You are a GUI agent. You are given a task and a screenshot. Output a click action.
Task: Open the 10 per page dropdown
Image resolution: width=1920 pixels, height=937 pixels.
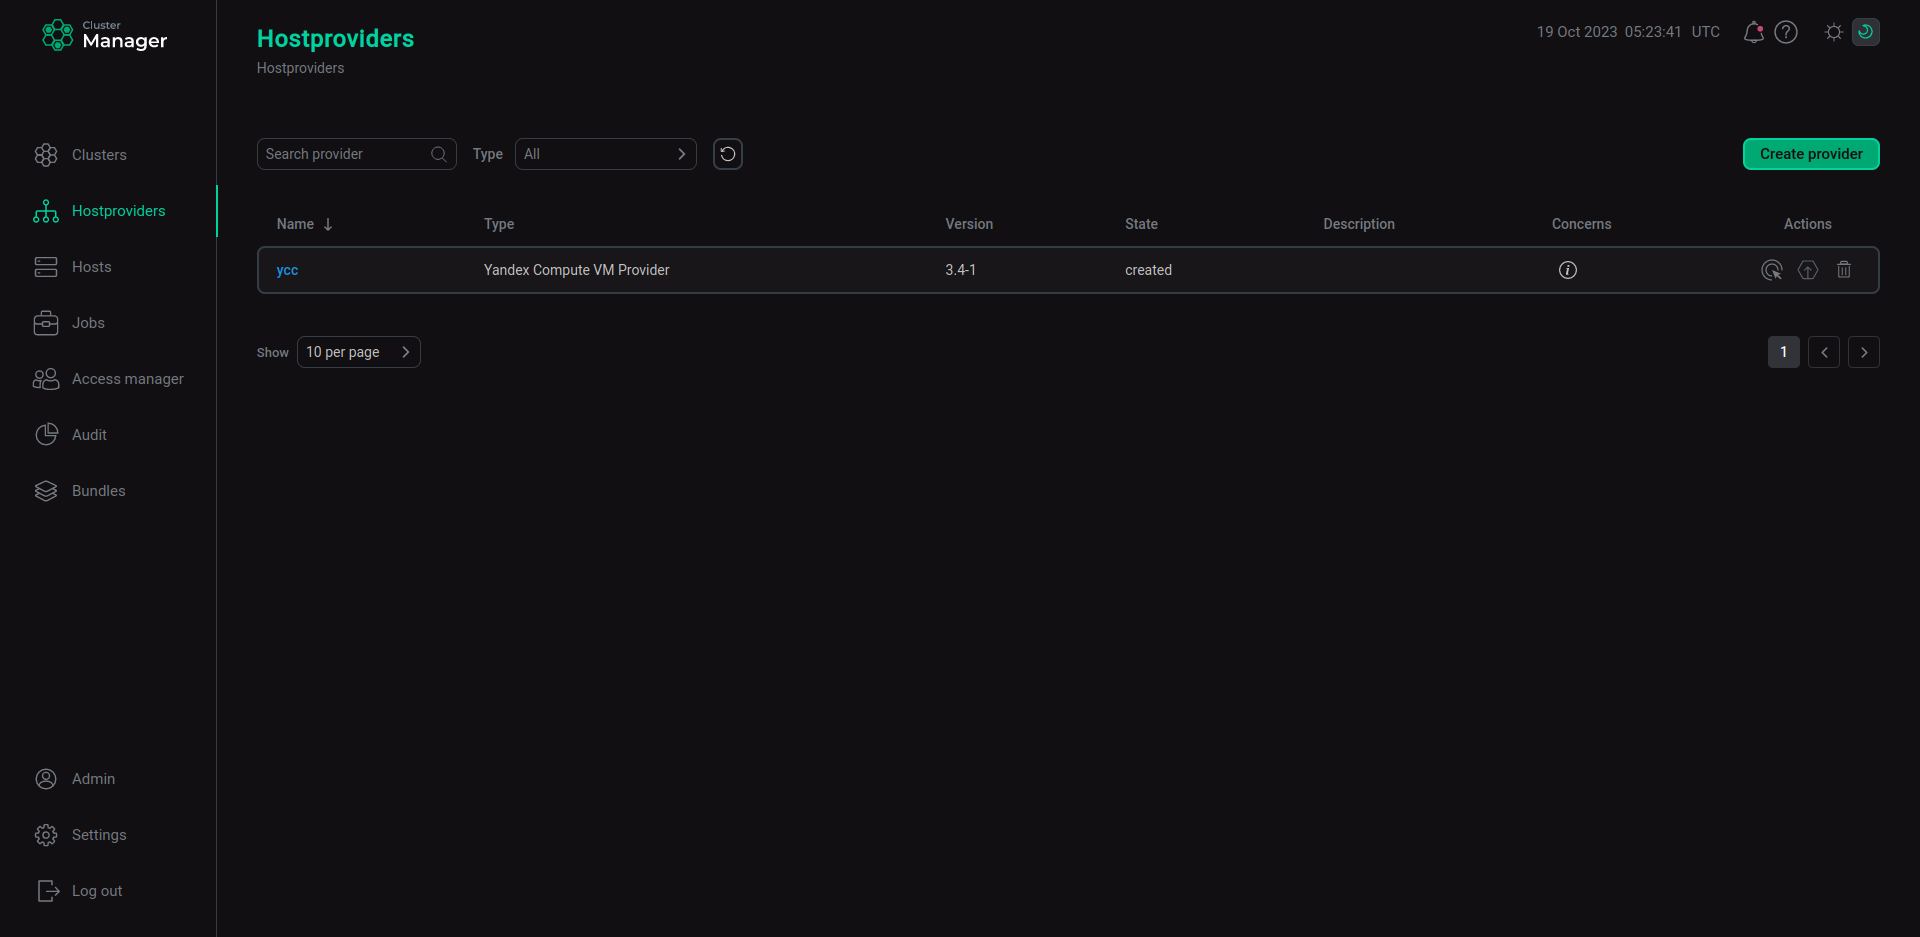click(x=359, y=352)
